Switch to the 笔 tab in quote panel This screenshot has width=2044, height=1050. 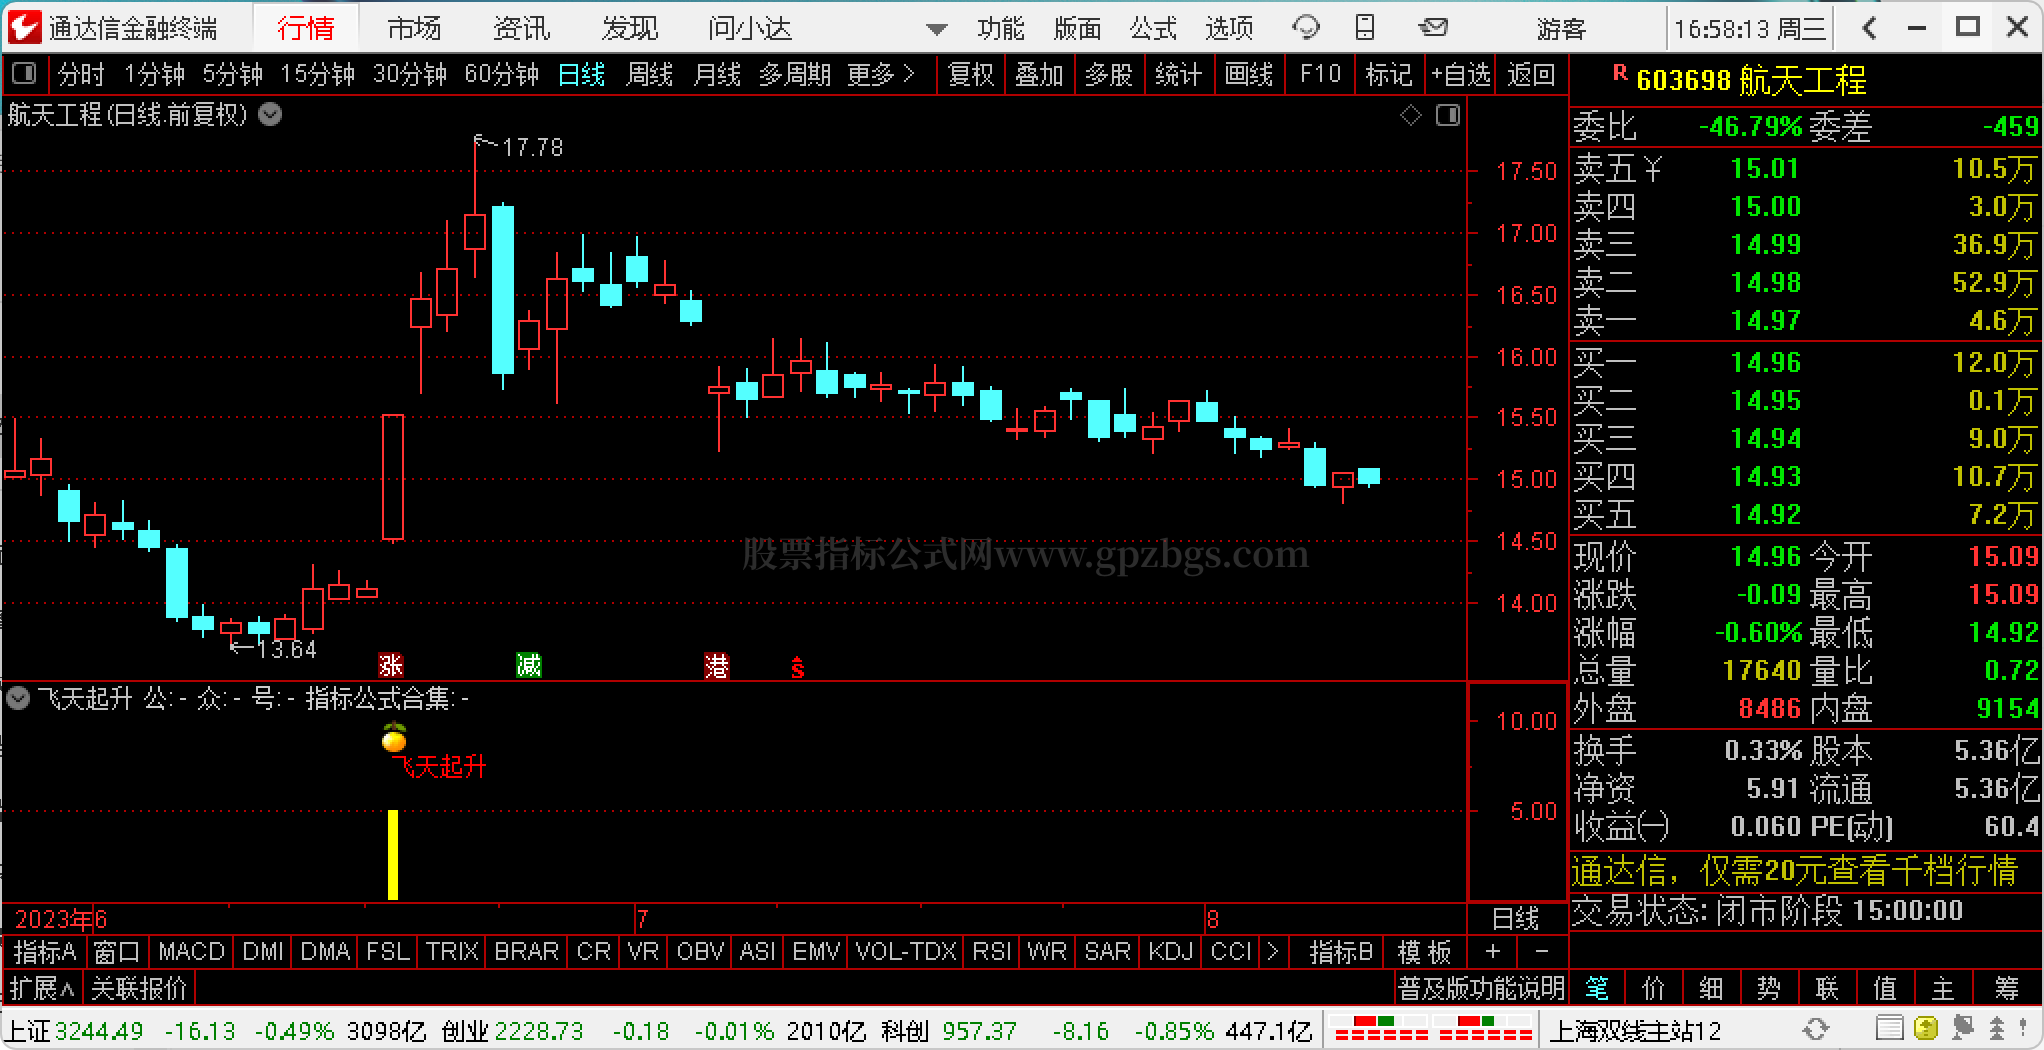point(1597,988)
